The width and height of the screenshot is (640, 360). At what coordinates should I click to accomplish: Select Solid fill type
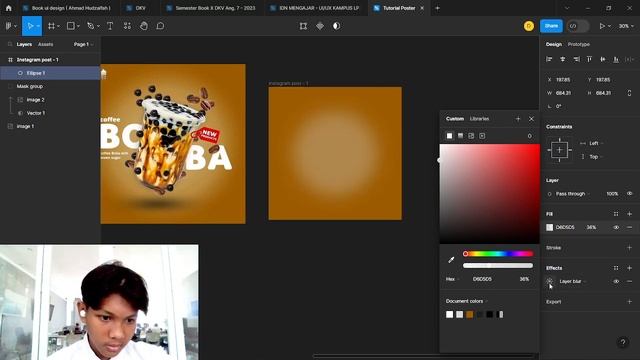click(x=449, y=136)
